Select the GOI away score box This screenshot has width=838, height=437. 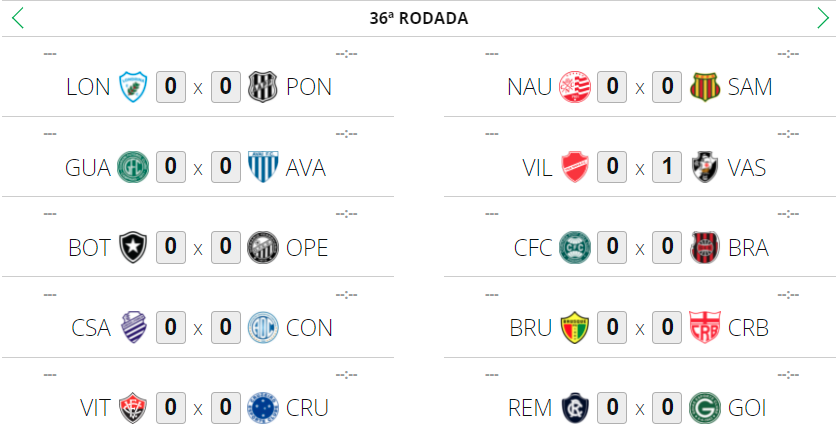667,407
